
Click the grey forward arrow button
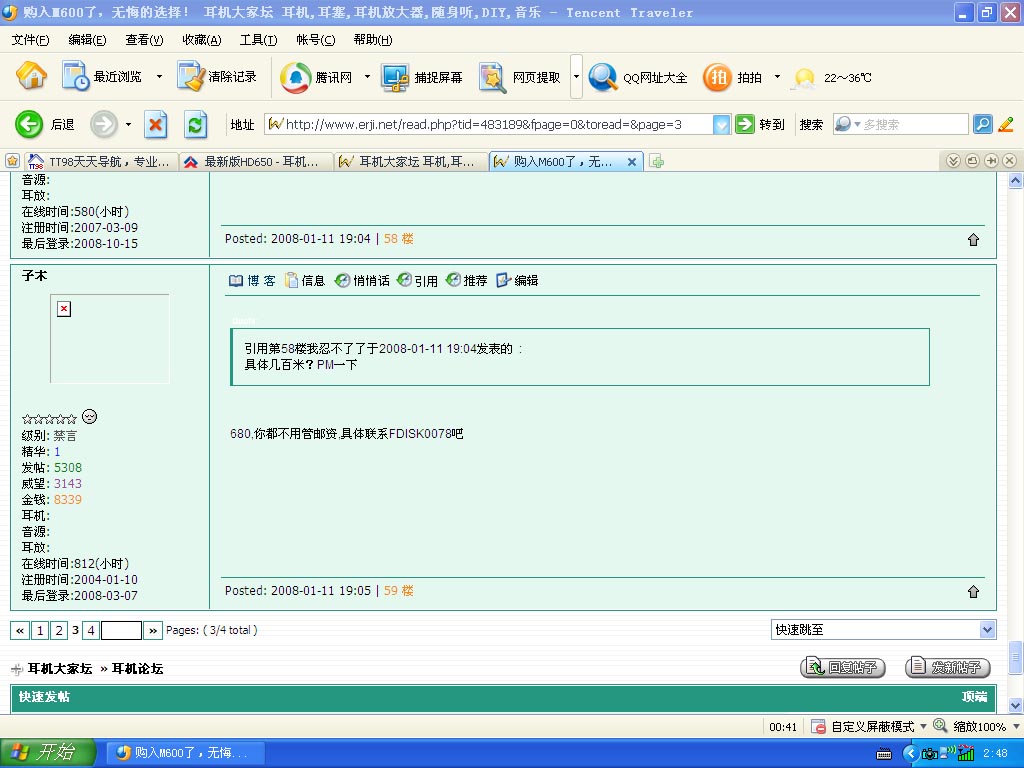click(x=103, y=124)
